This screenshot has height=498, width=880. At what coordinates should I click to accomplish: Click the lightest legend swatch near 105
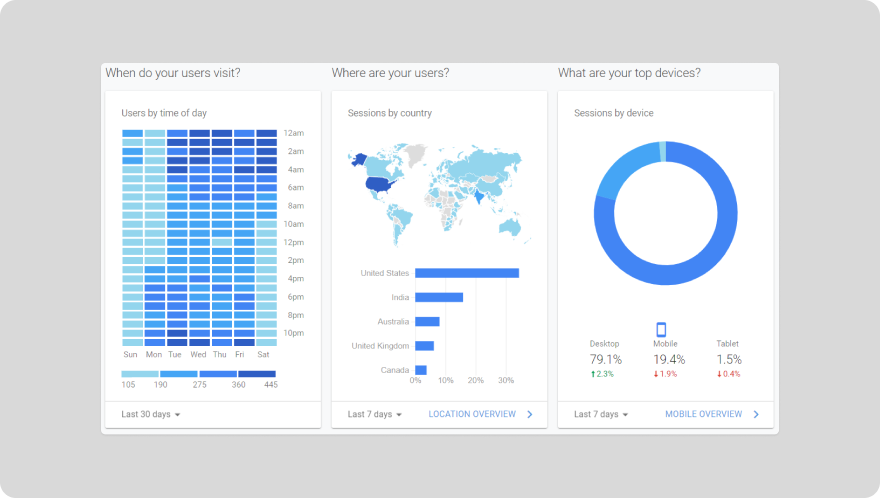[x=140, y=374]
